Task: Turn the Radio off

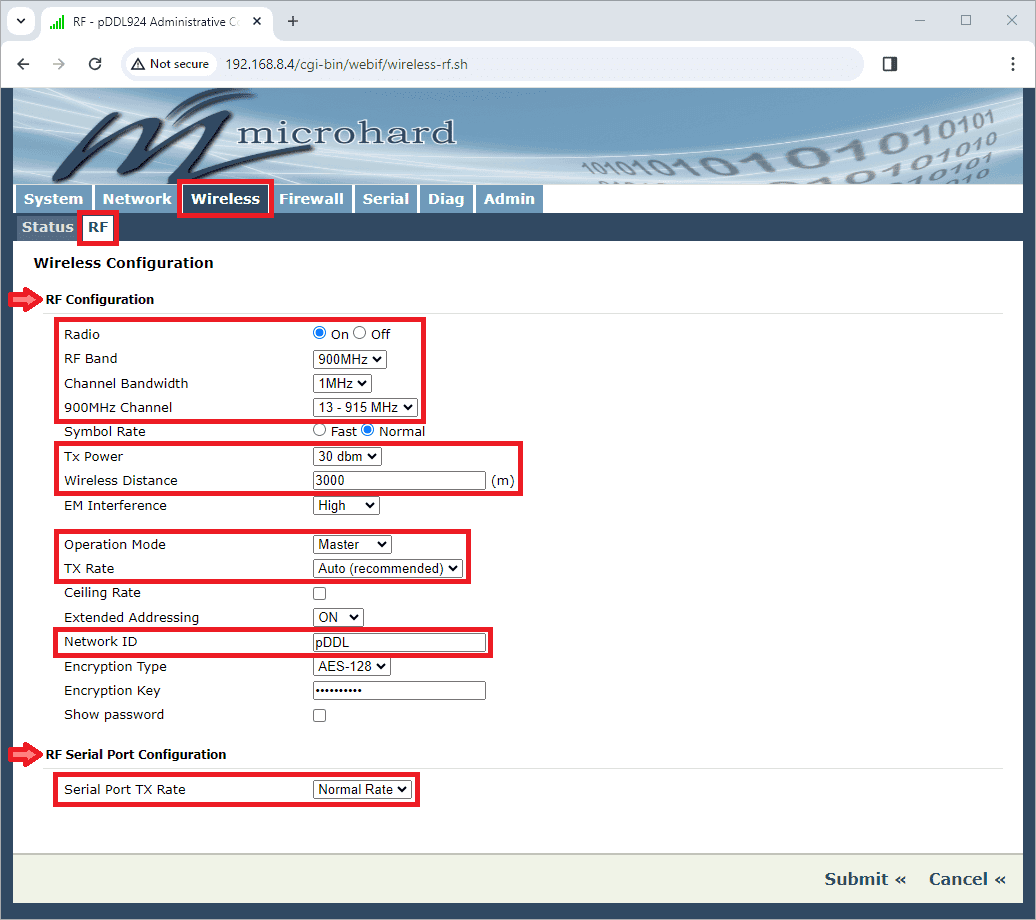Action: (x=360, y=334)
